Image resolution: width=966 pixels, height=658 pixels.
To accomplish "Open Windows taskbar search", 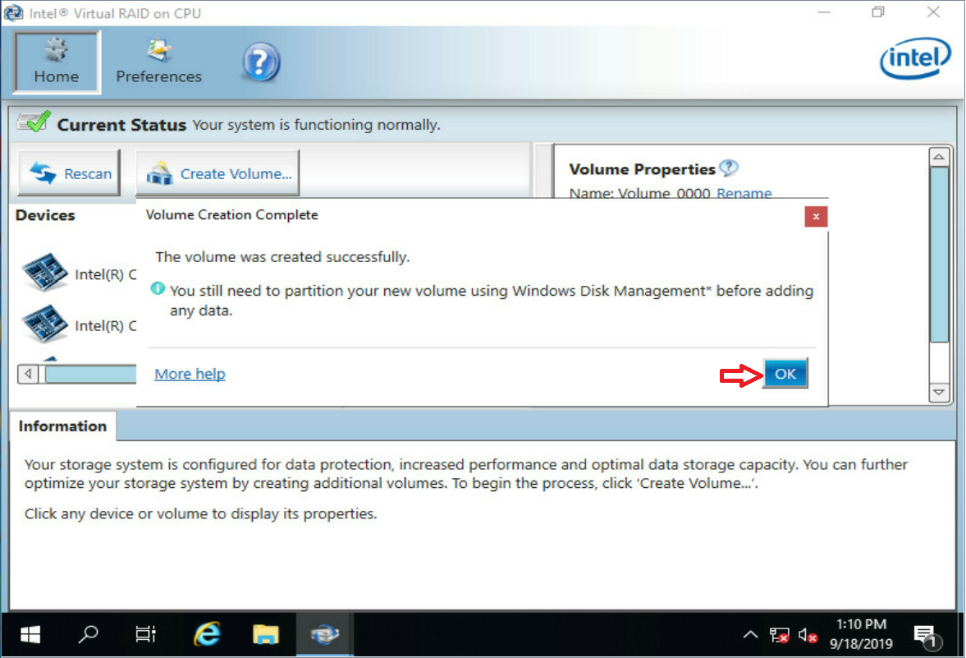I will click(x=88, y=634).
